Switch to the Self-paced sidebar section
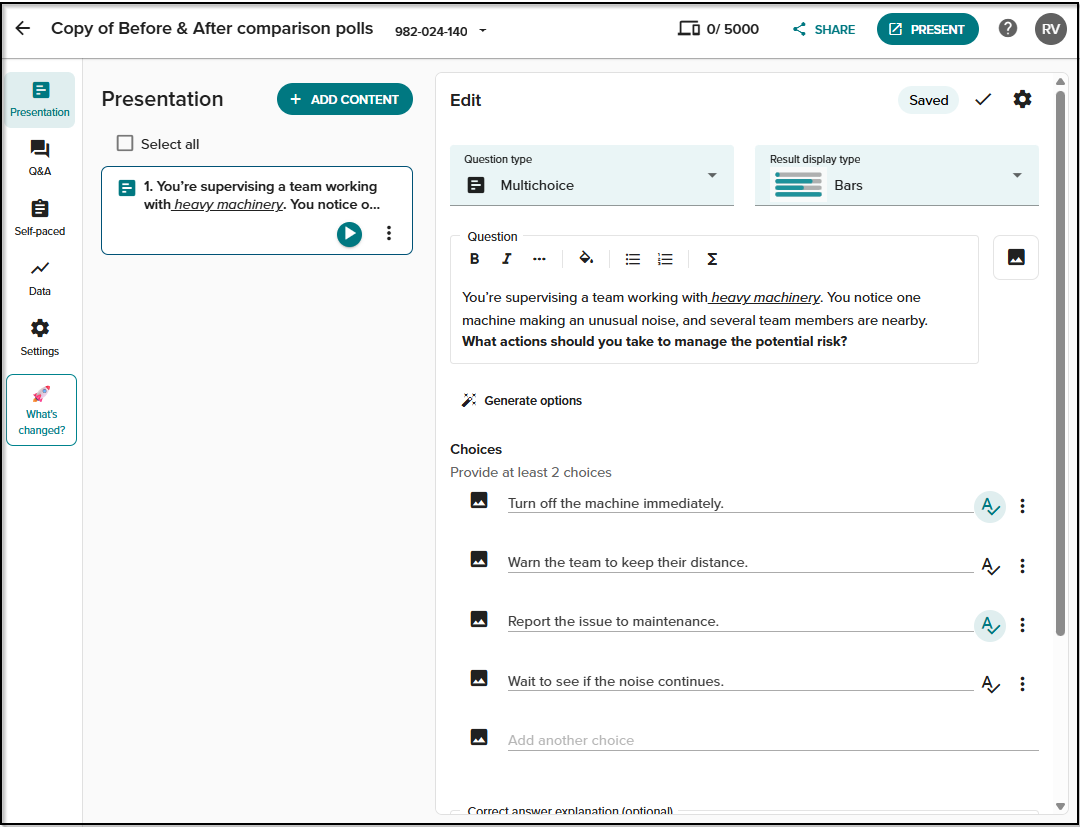The image size is (1080, 827). click(x=40, y=218)
